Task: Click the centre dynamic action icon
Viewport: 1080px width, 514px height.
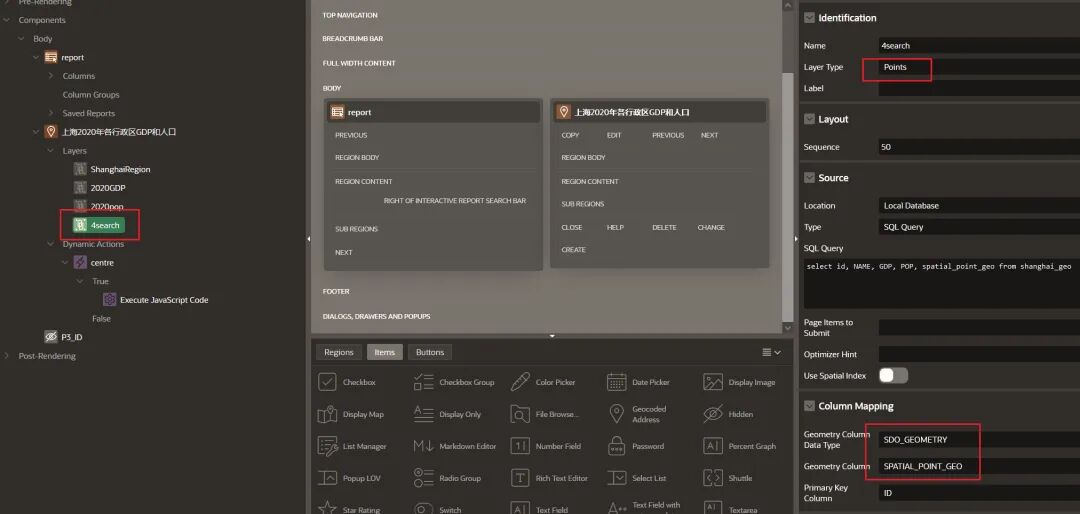Action: tap(80, 263)
